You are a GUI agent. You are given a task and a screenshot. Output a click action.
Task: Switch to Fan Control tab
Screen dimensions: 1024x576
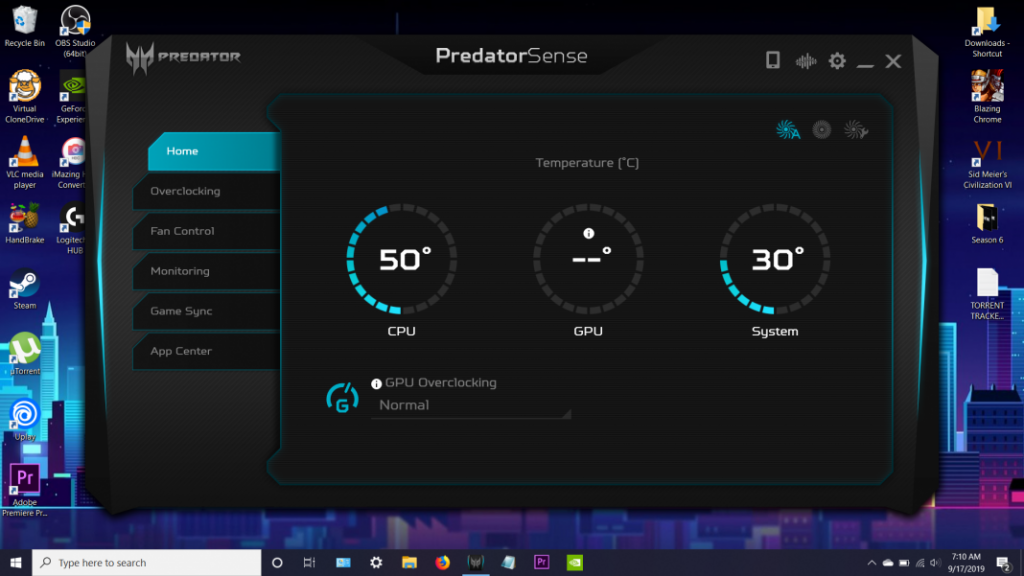tap(182, 231)
